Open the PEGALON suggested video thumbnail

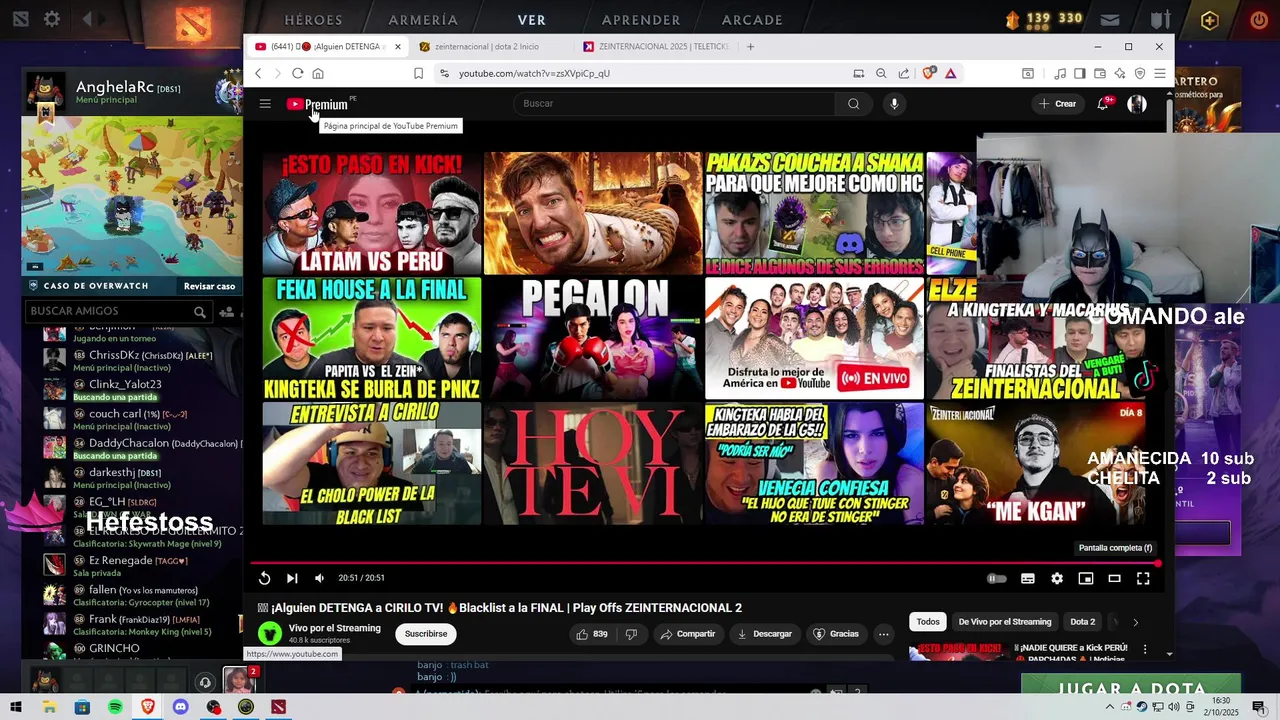coord(593,339)
